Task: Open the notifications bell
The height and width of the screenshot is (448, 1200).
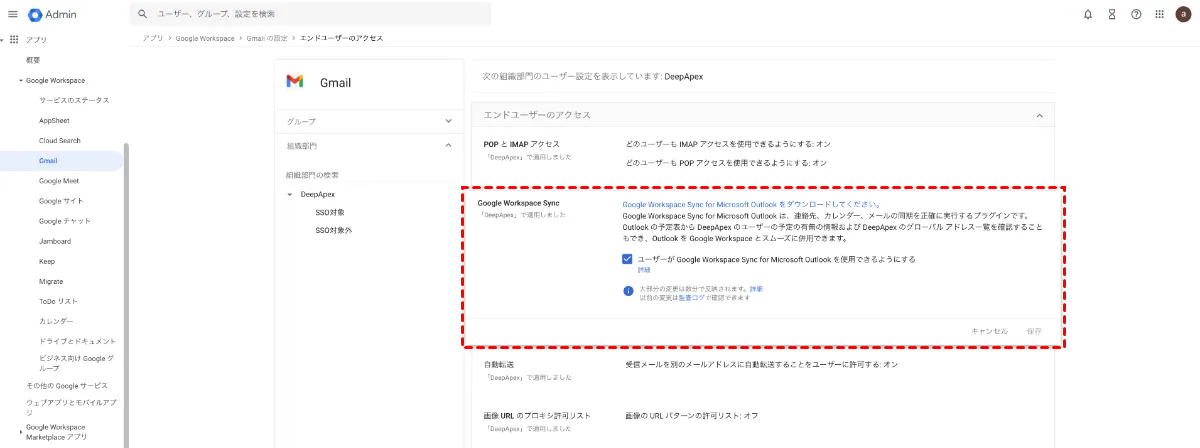Action: [x=1088, y=14]
